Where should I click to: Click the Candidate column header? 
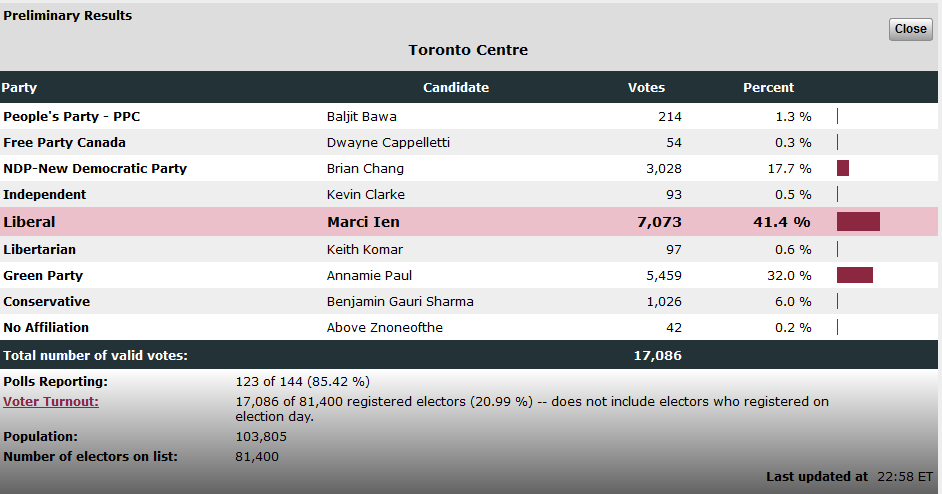coord(456,88)
